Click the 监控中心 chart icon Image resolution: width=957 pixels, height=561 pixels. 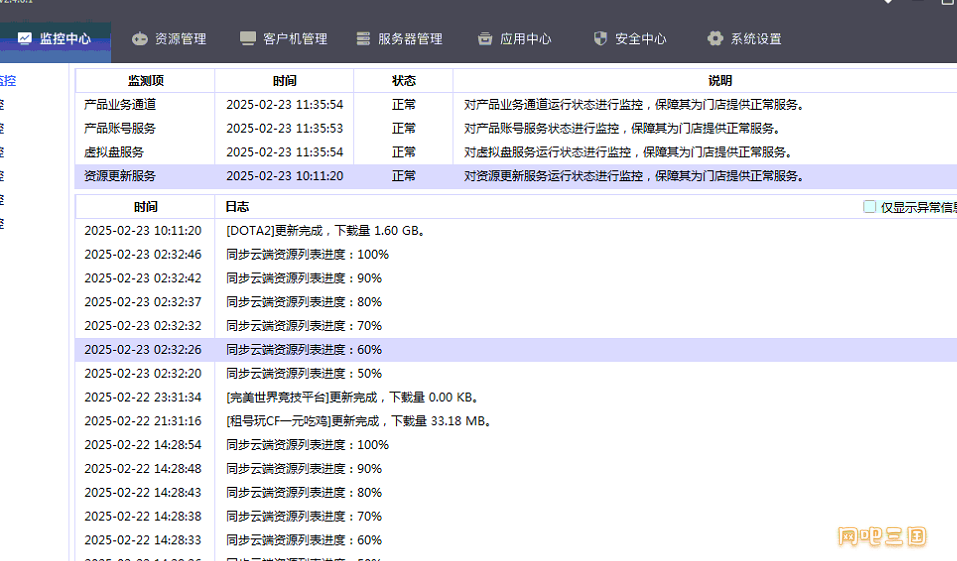[x=24, y=38]
